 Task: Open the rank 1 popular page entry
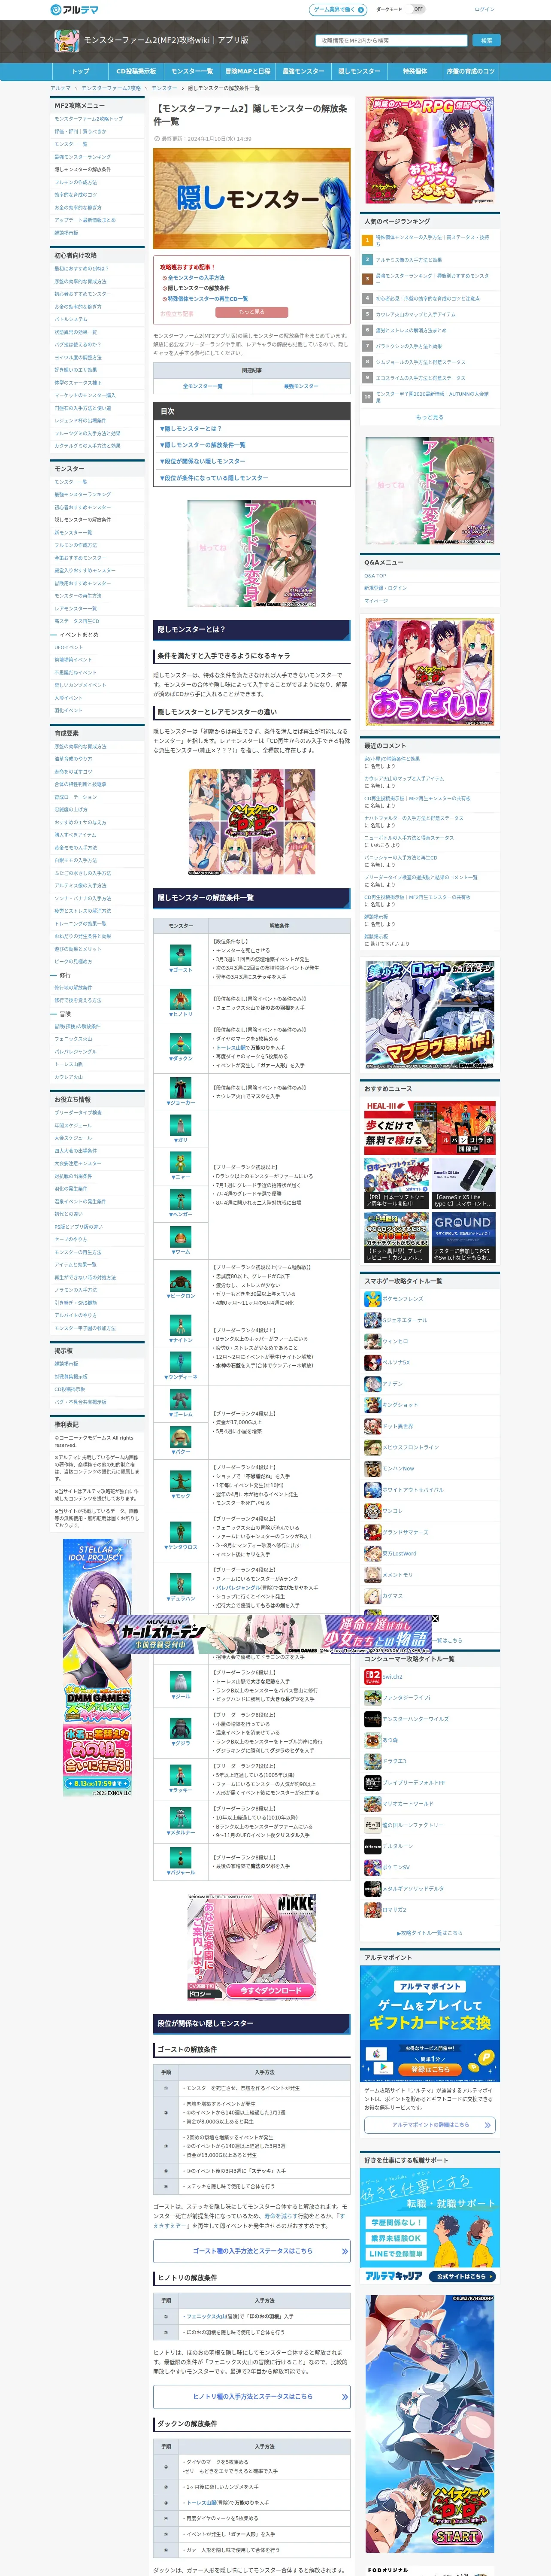point(429,240)
